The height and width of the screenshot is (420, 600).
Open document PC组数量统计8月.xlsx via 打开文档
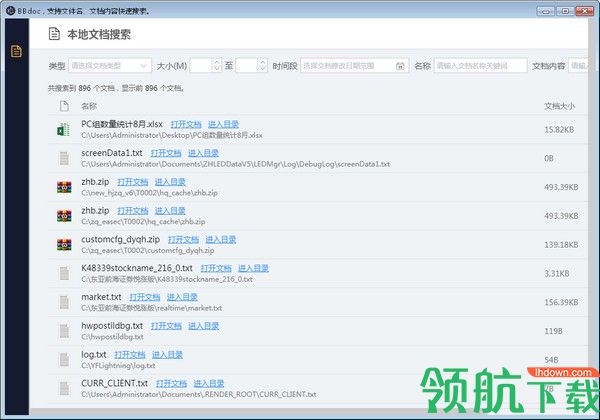(x=186, y=124)
